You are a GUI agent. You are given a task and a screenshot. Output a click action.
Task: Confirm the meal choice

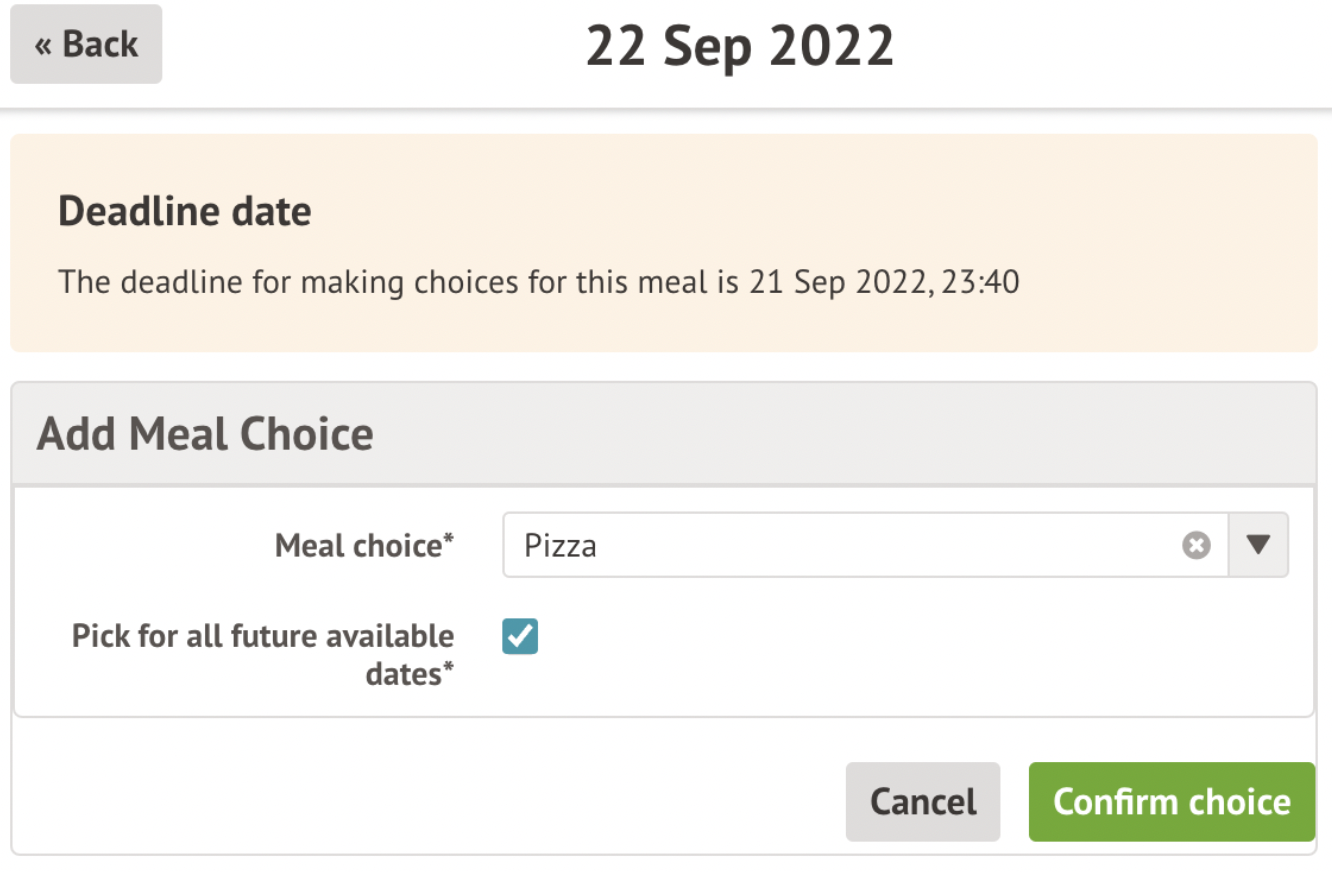(x=1170, y=801)
